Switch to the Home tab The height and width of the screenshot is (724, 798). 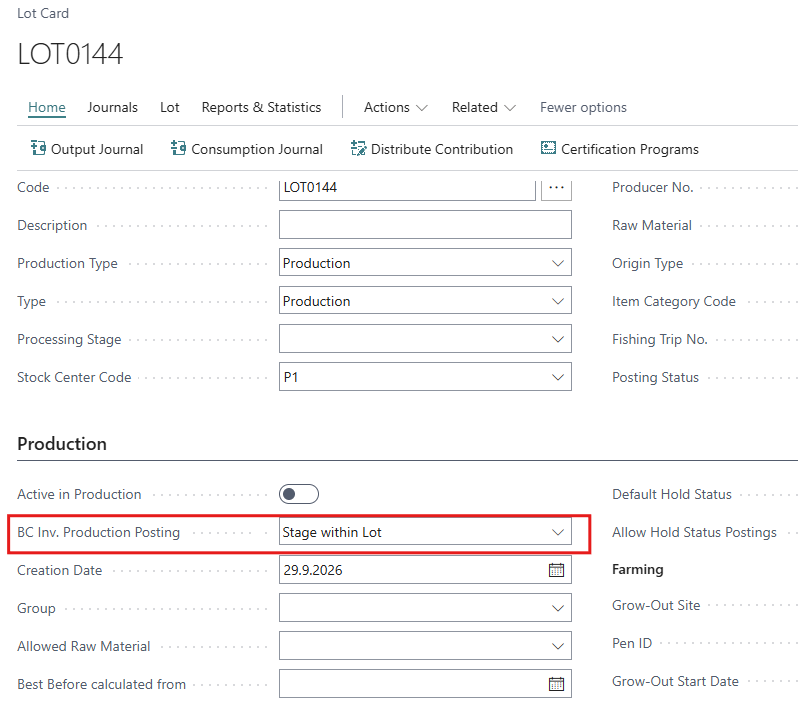point(47,107)
